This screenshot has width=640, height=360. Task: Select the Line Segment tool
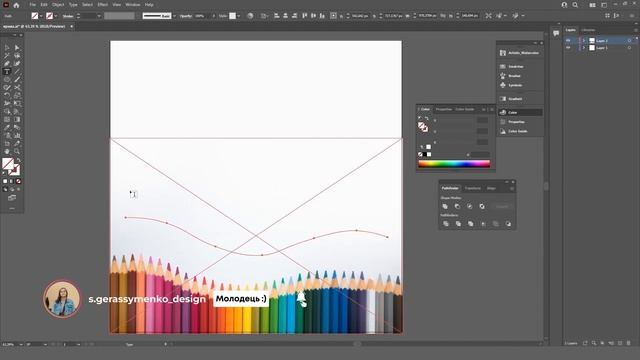coord(17,71)
